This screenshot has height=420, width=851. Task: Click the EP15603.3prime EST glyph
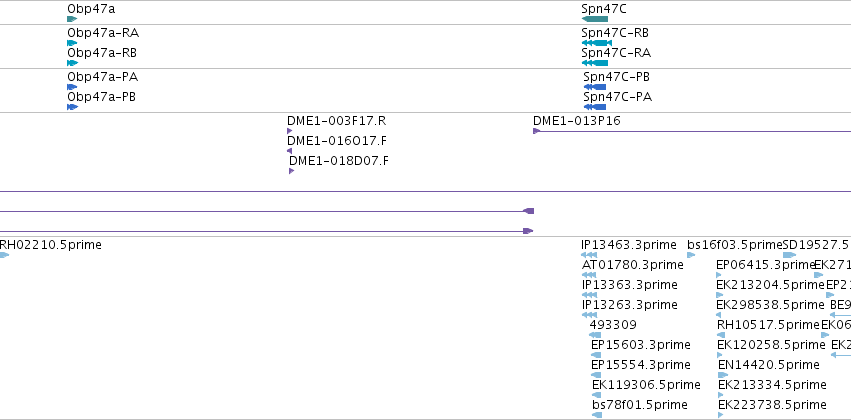pos(596,355)
